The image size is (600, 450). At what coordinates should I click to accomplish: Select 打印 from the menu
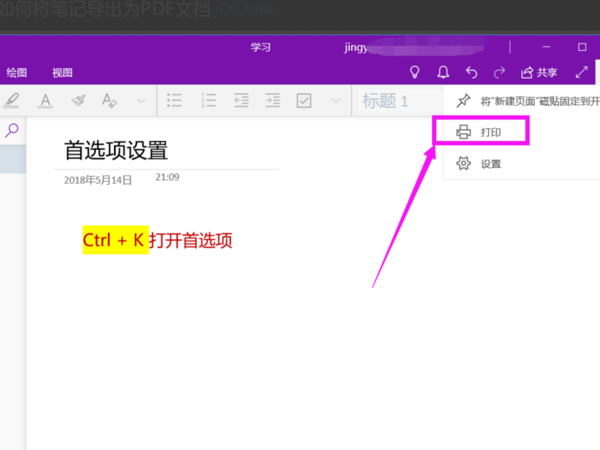click(x=490, y=132)
